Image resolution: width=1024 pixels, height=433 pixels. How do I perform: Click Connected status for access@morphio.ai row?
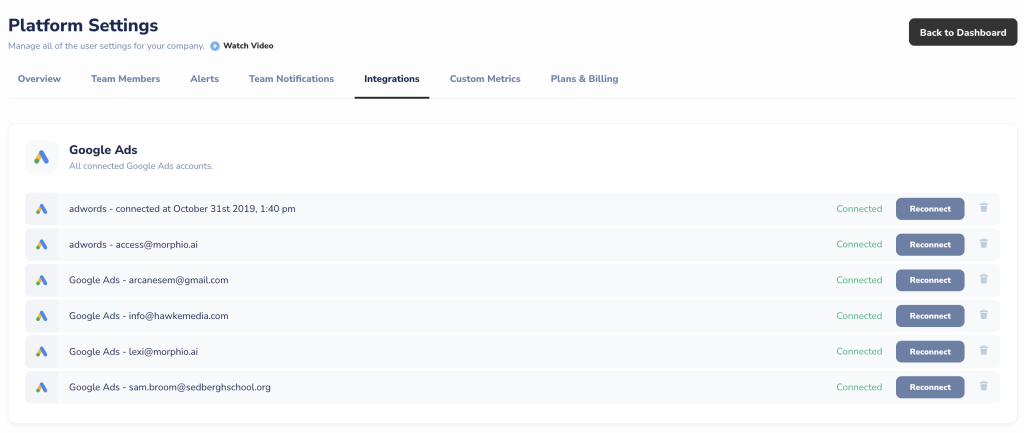[x=859, y=244]
